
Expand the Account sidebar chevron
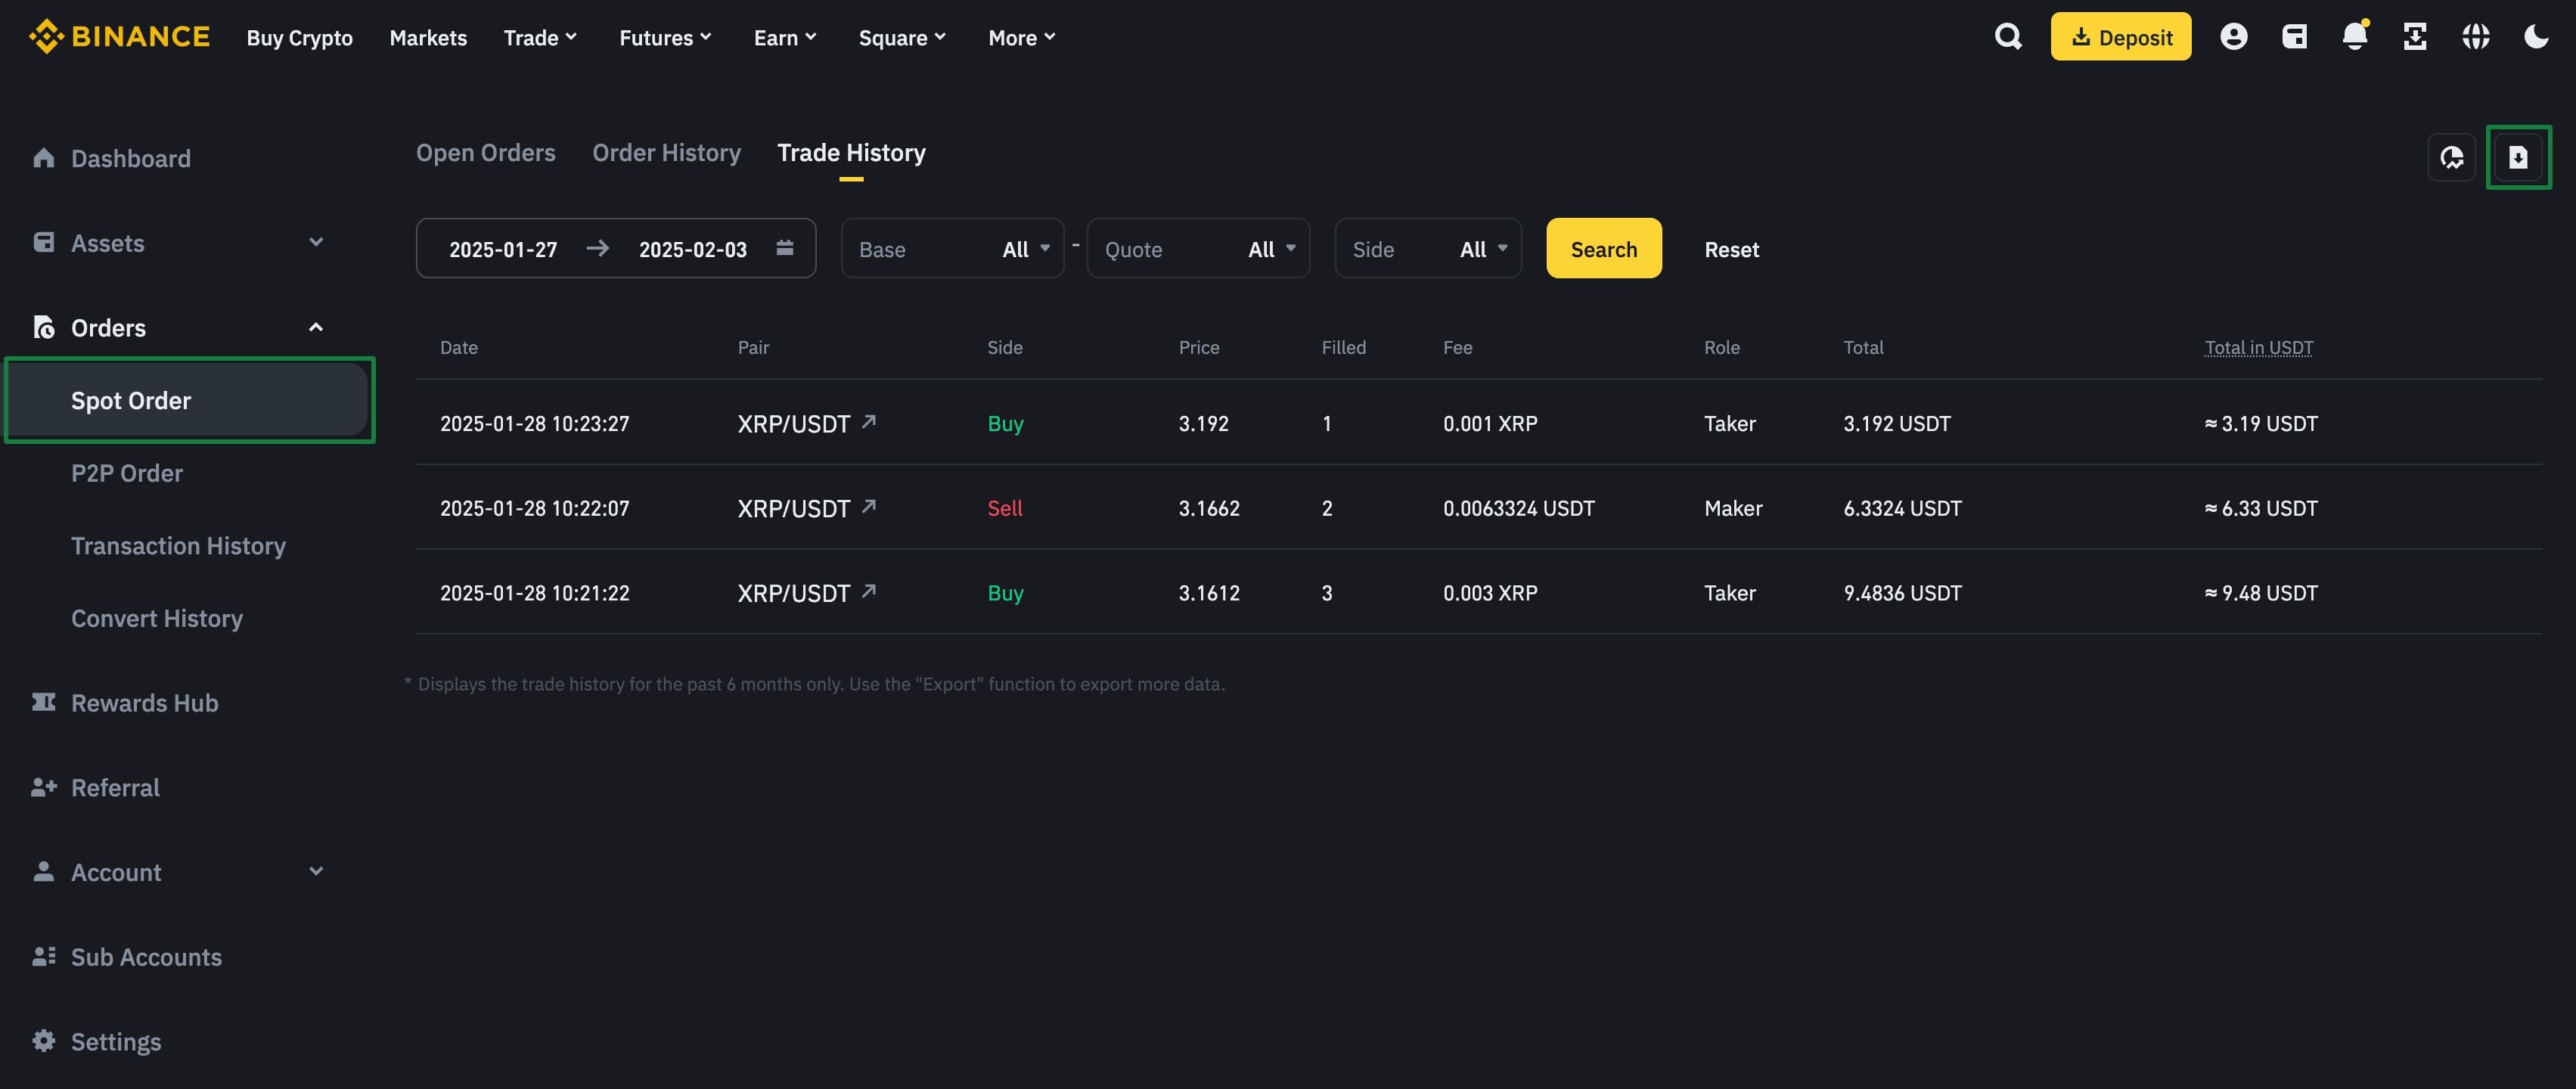(316, 871)
